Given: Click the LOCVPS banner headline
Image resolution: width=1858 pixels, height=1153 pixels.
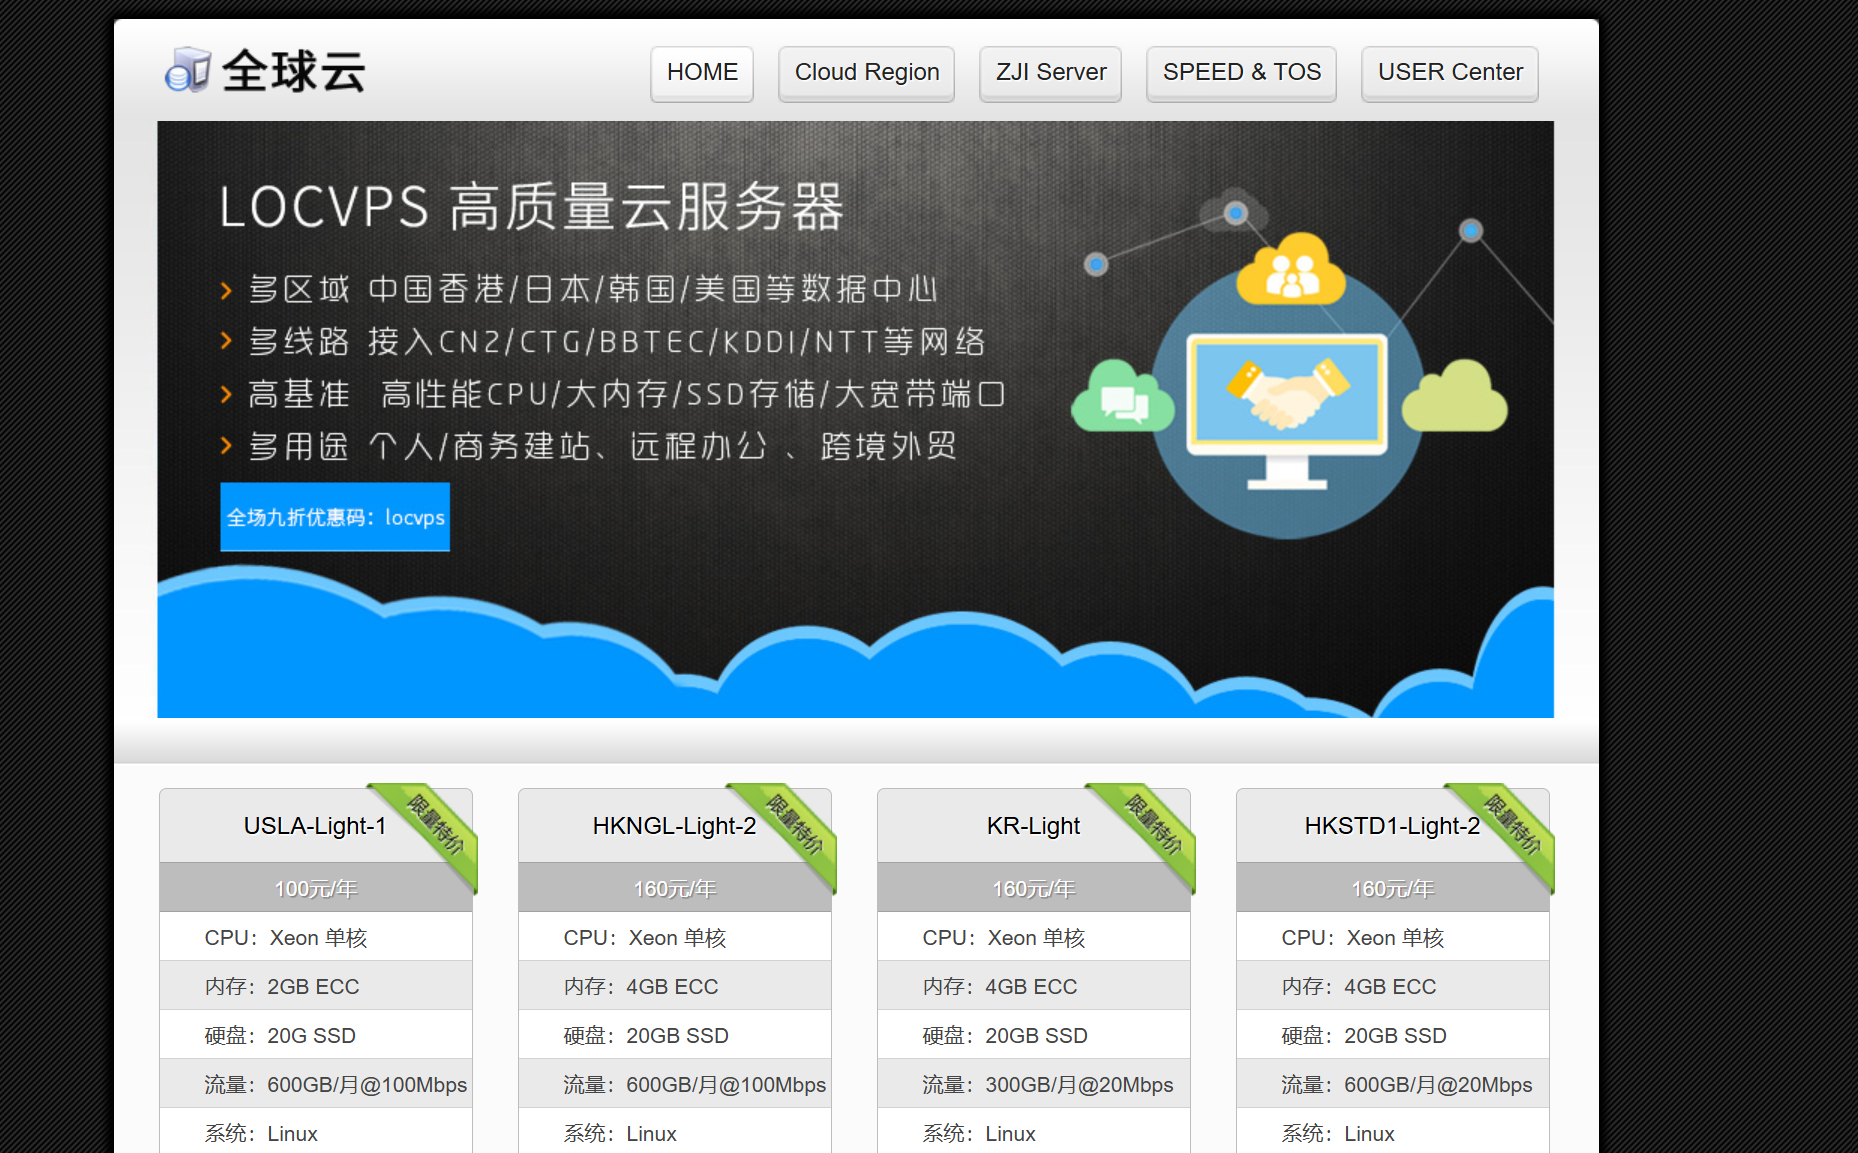Looking at the screenshot, I should coord(531,207).
